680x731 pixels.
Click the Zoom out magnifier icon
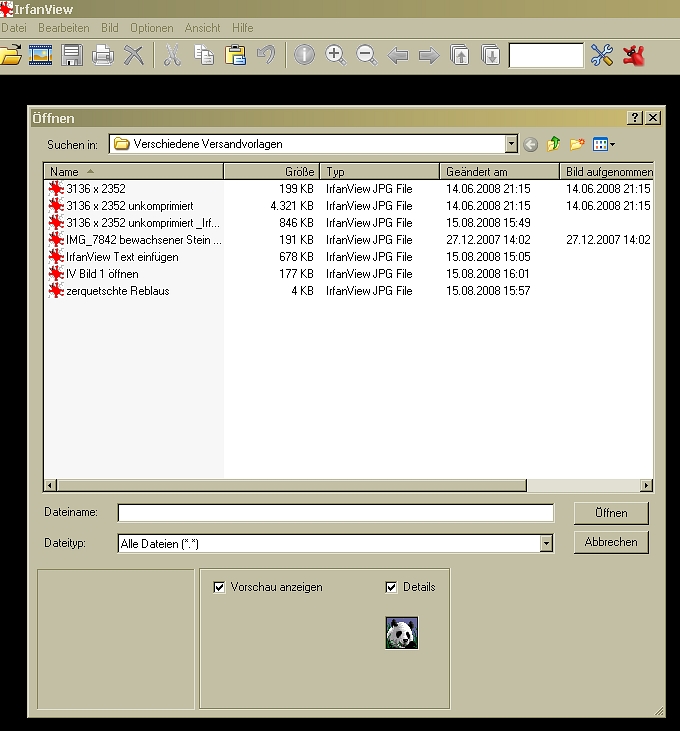click(x=367, y=55)
